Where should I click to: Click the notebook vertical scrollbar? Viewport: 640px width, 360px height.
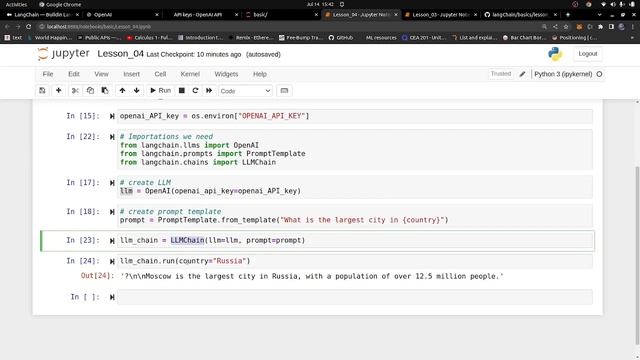point(637,255)
